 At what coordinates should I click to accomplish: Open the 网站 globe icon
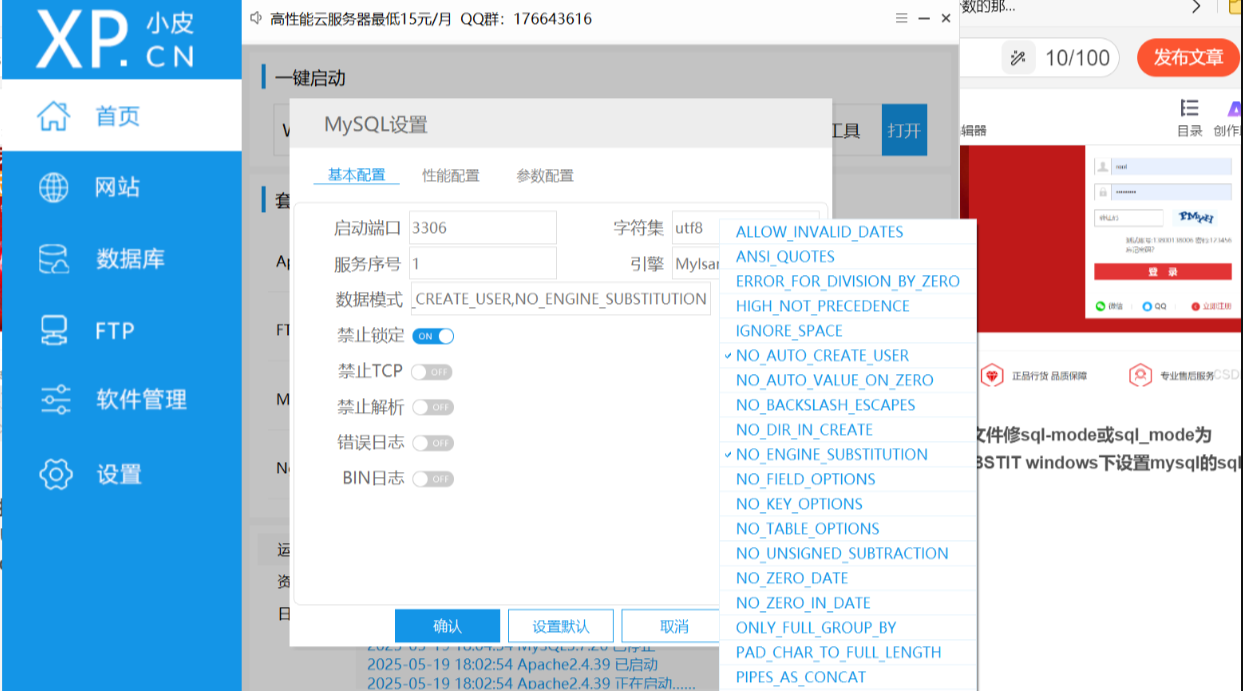53,187
